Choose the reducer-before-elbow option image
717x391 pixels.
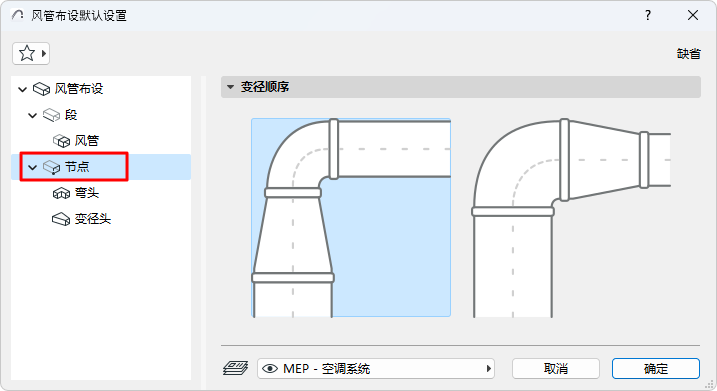click(x=351, y=218)
